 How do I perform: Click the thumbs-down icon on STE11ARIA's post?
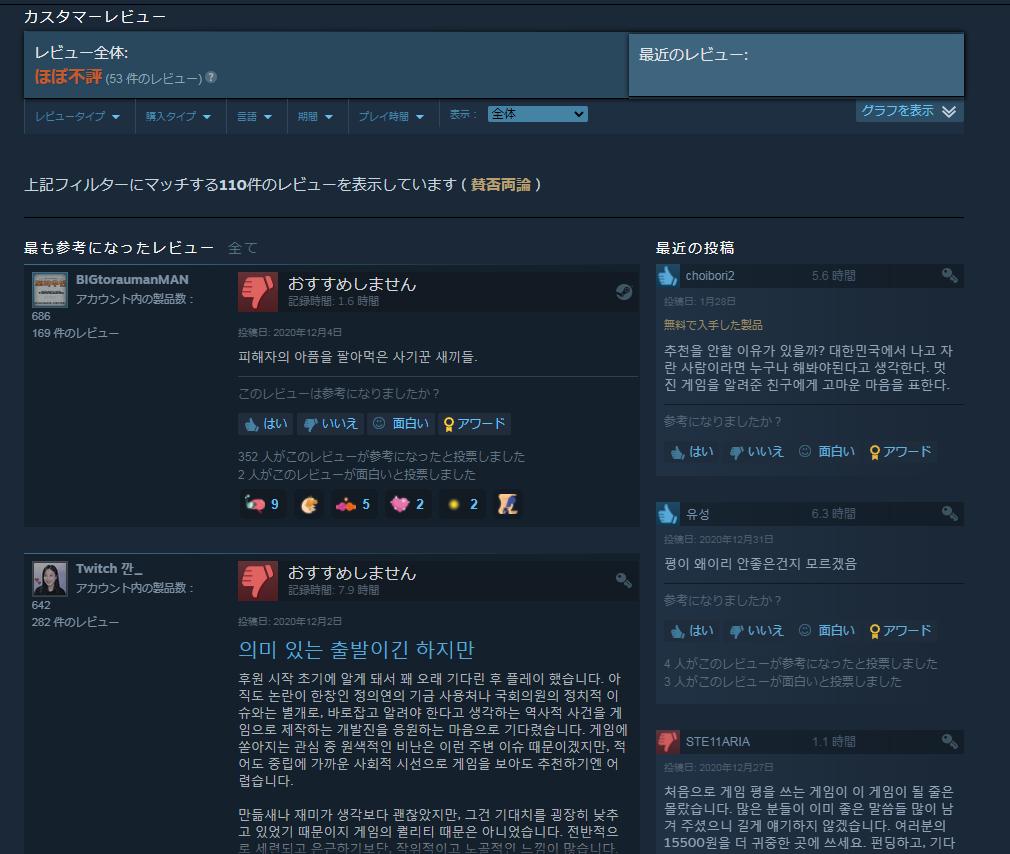tap(668, 742)
